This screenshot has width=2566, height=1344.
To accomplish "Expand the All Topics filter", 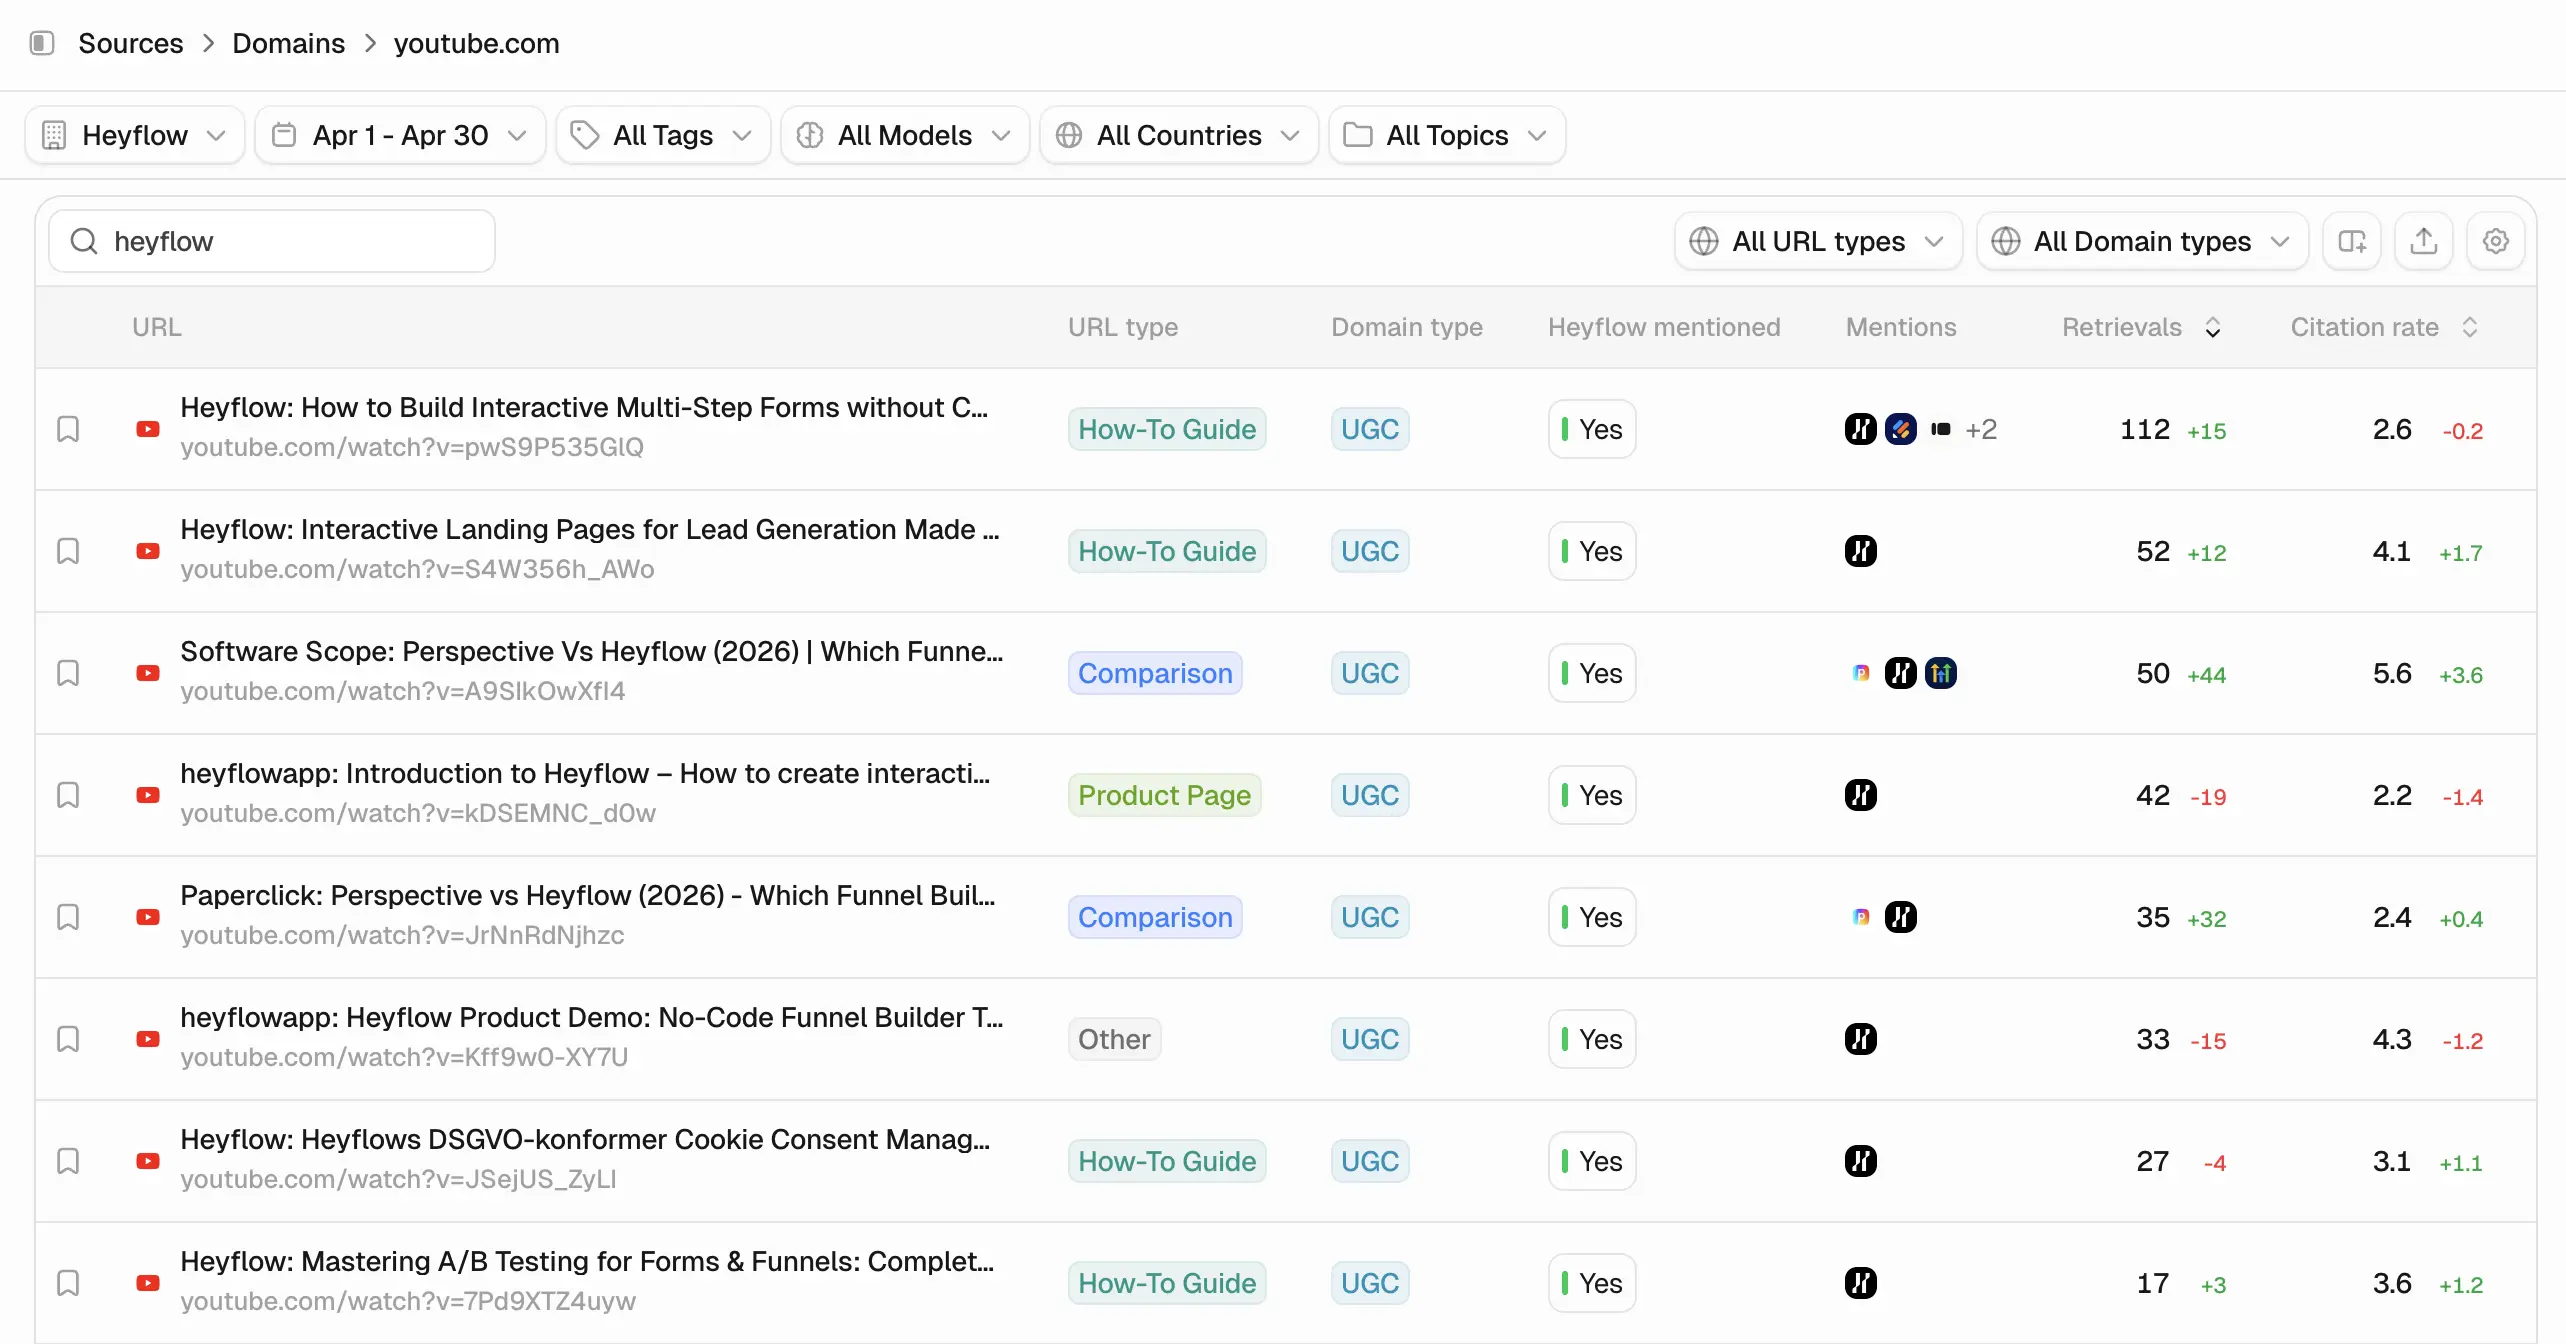I will pyautogui.click(x=1447, y=135).
